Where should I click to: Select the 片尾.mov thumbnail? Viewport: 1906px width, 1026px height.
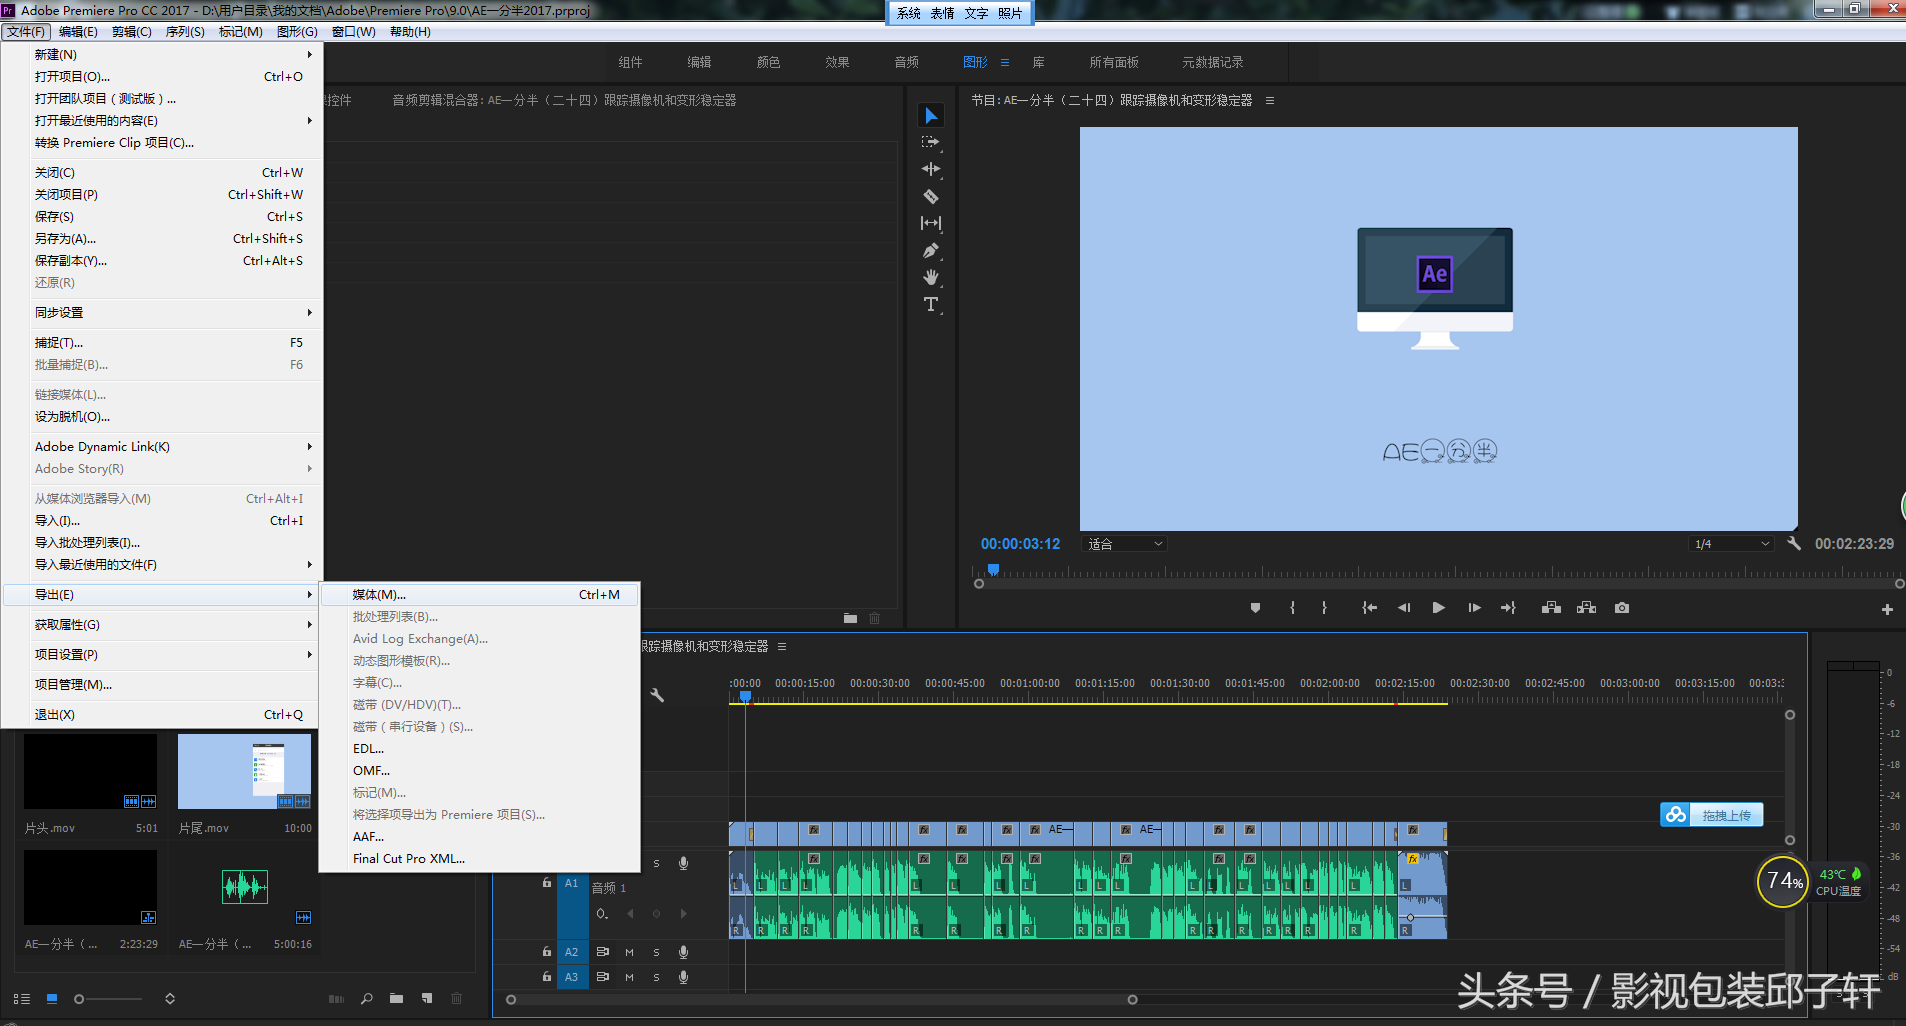click(x=245, y=772)
